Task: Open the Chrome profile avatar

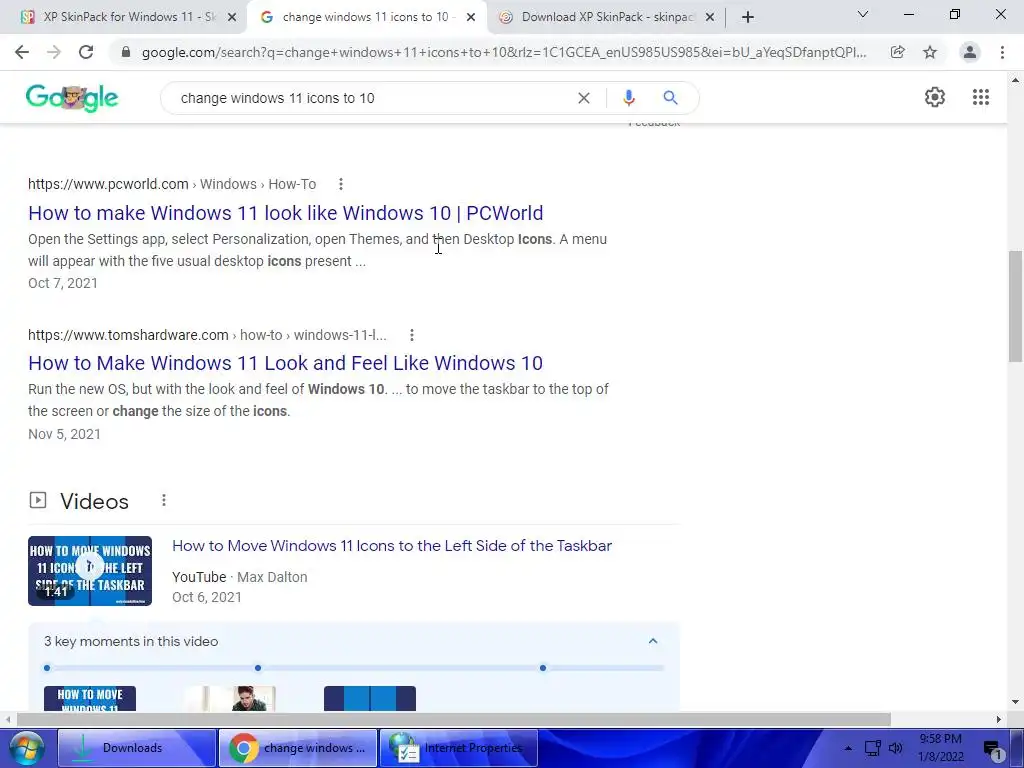Action: click(970, 52)
